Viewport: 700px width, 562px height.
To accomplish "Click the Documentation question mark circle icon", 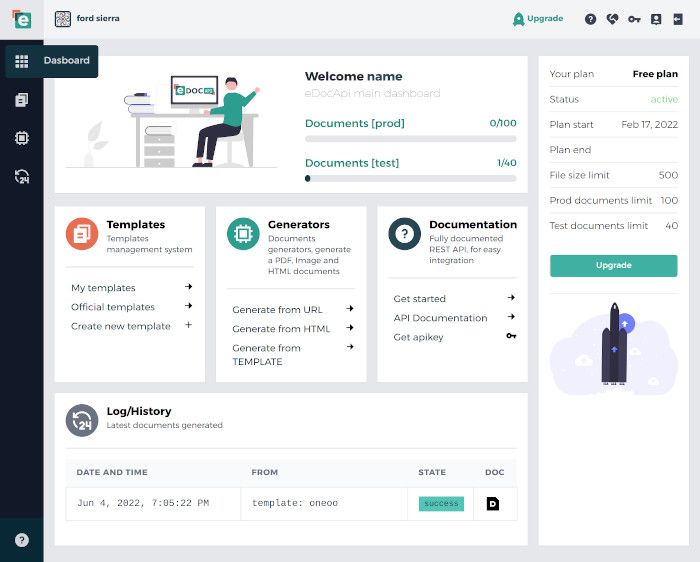I will [x=404, y=234].
